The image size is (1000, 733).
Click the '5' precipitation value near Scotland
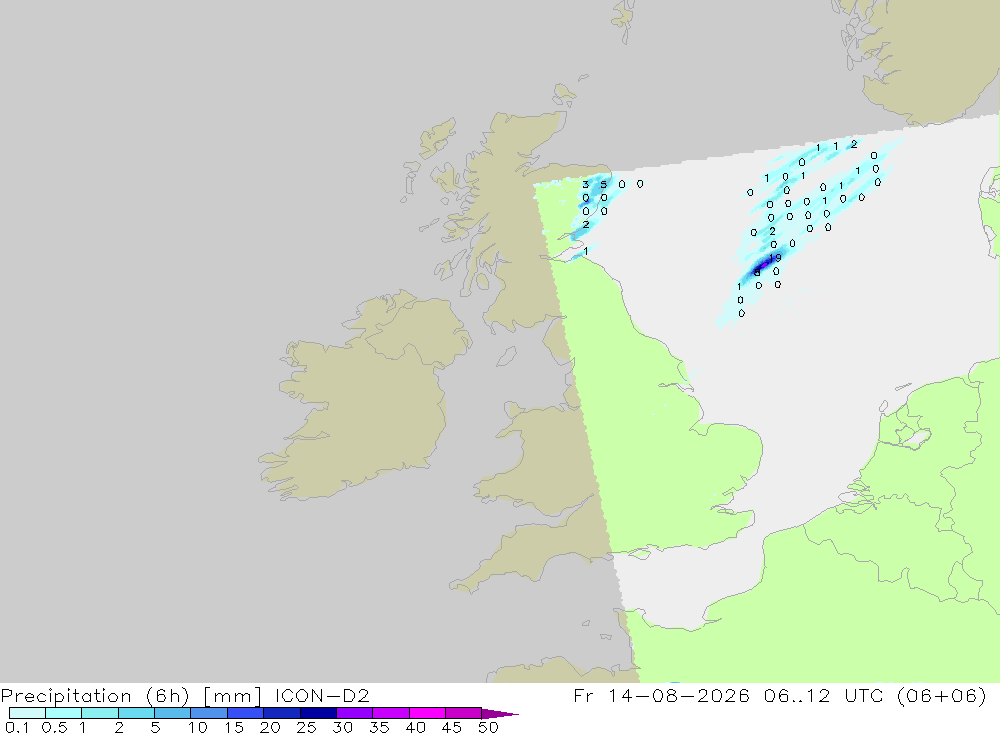[x=603, y=184]
